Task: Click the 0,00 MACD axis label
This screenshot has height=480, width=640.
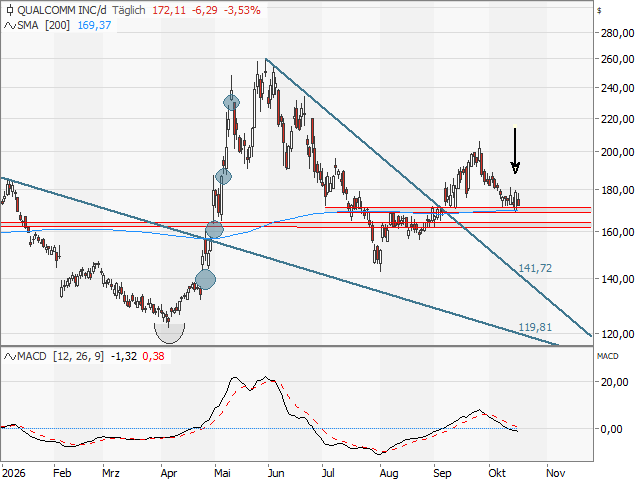Action: coord(611,429)
